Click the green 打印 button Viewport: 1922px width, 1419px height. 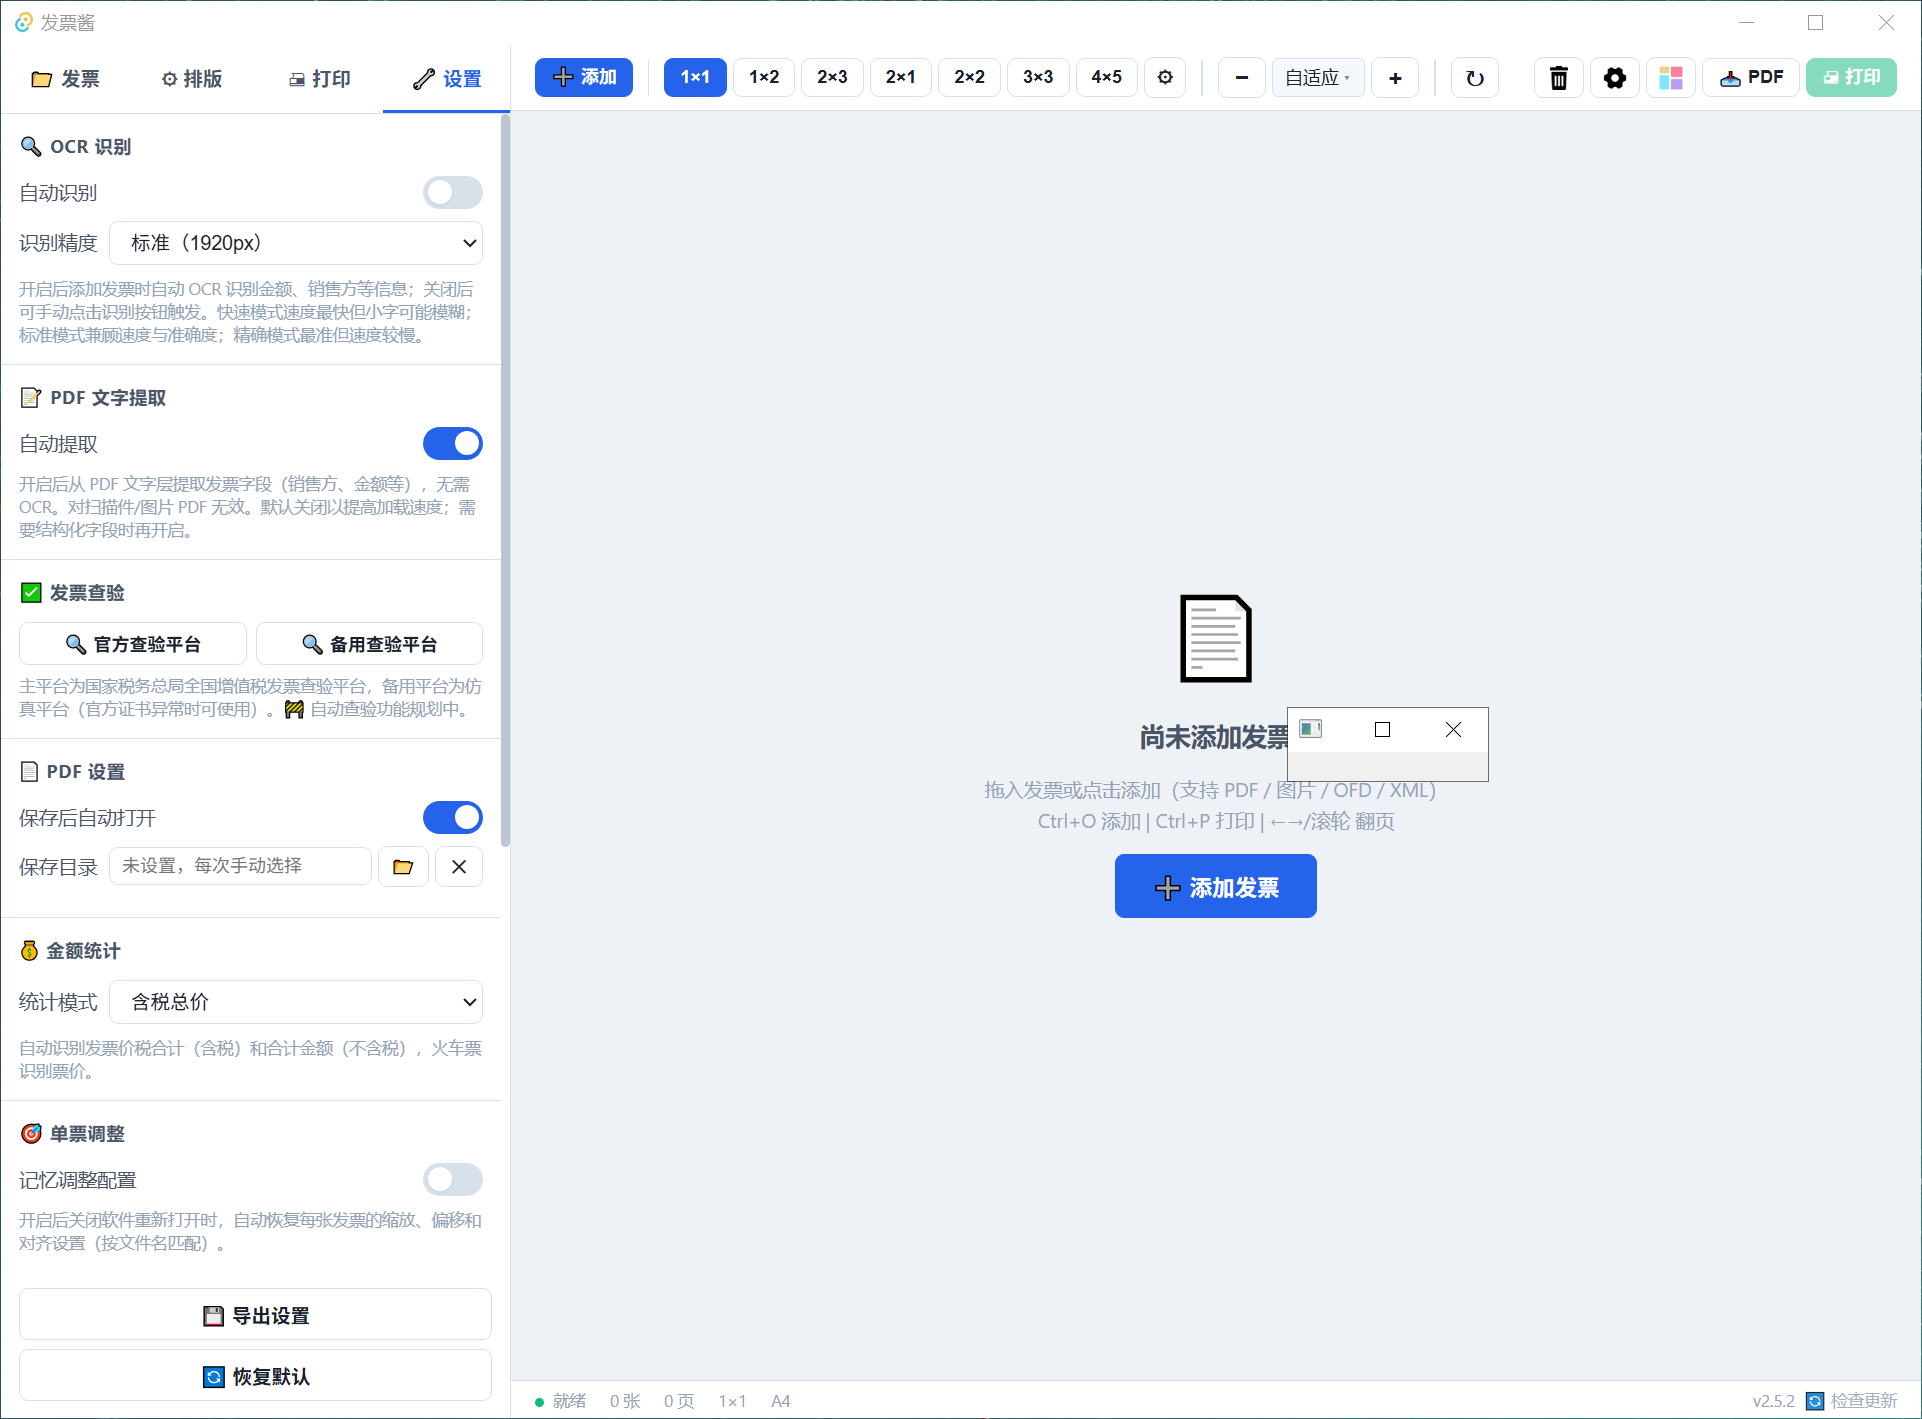point(1851,78)
